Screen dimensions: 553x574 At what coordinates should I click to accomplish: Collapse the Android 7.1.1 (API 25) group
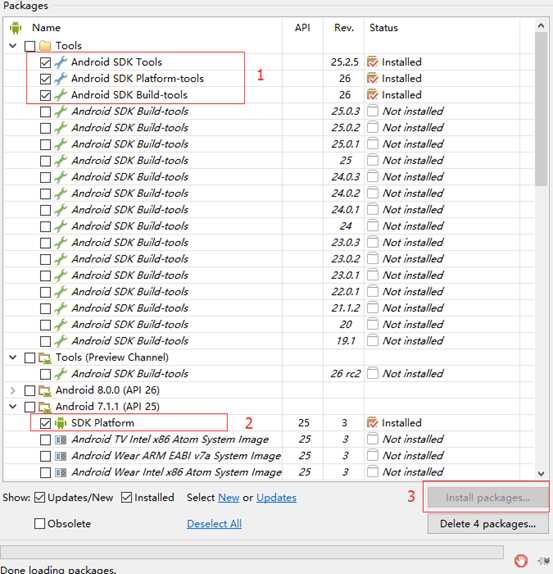tap(13, 406)
